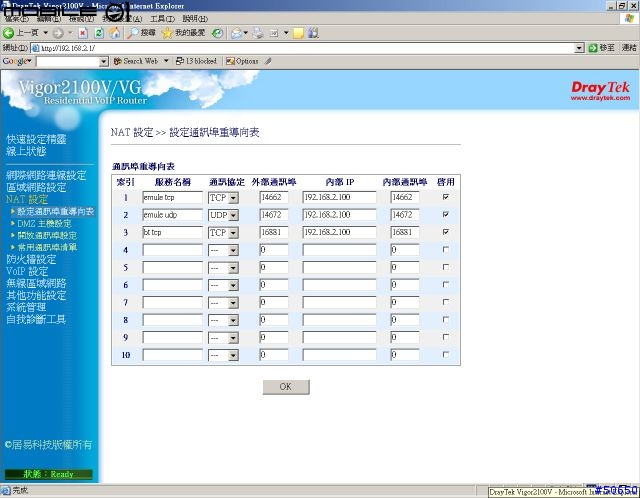Screen dimensions: 640x498
Task: Check enable box for row 10
Action: pyautogui.click(x=446, y=355)
